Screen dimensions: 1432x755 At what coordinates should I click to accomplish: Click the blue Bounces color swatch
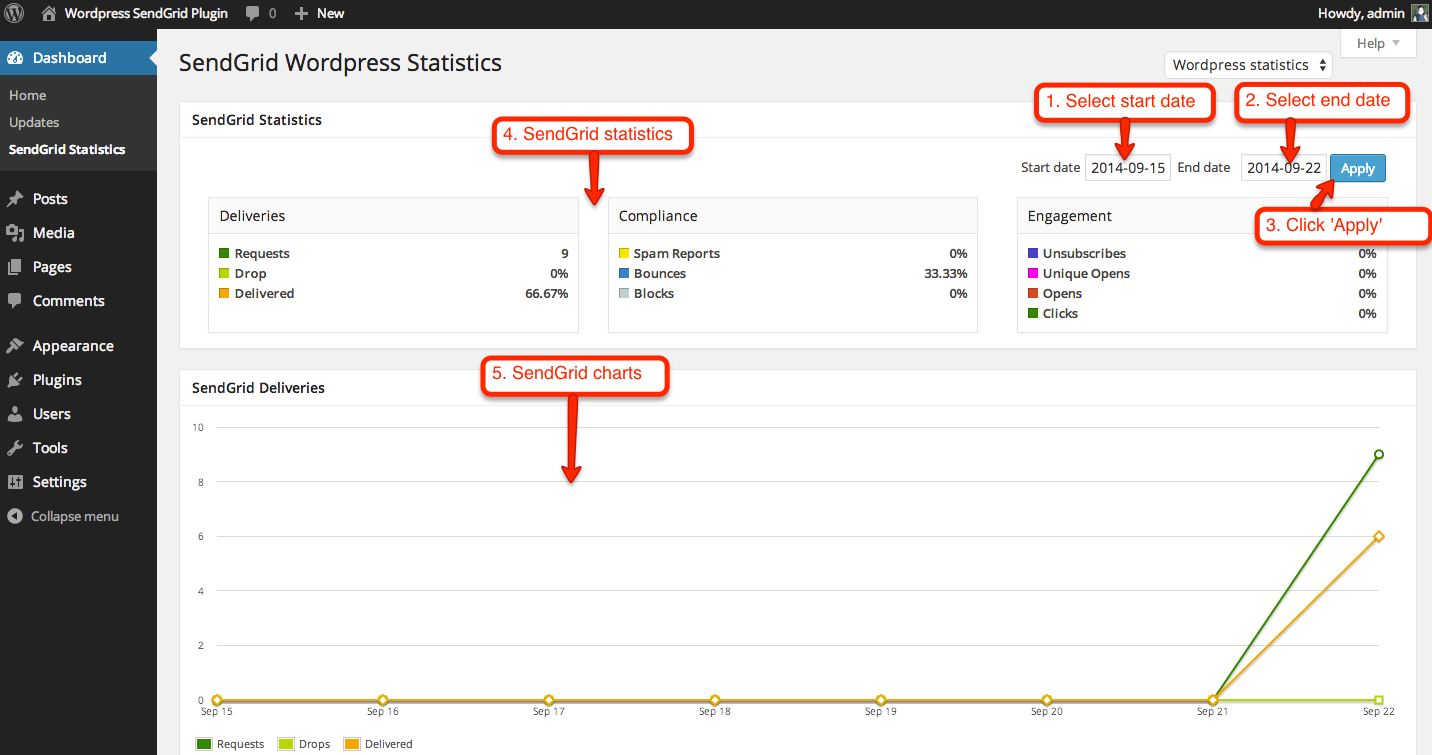pyautogui.click(x=624, y=273)
